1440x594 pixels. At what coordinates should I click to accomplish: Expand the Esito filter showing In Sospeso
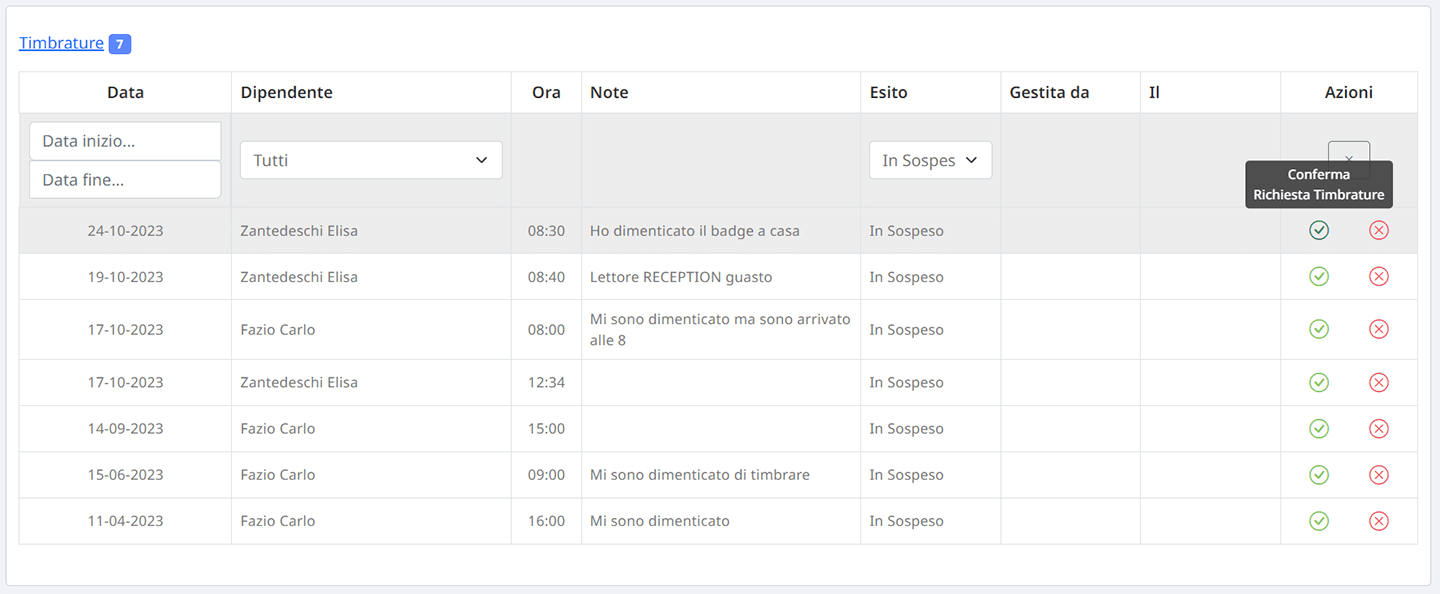click(930, 160)
